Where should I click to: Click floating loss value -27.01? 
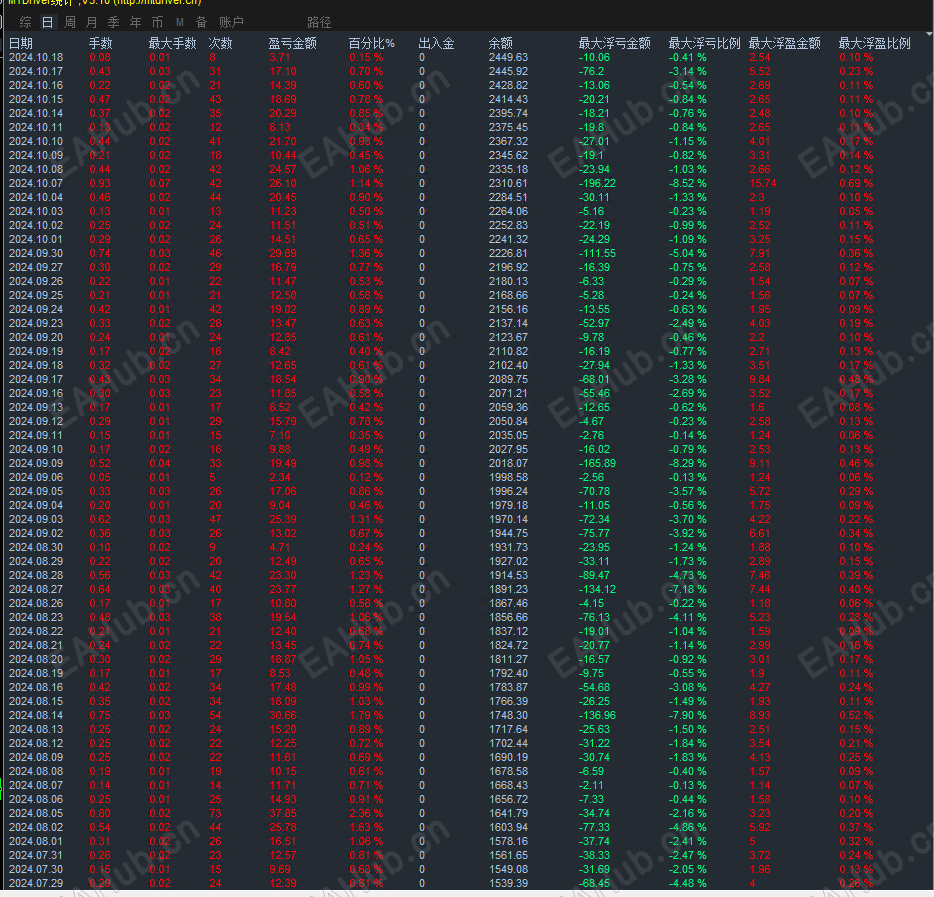(594, 142)
